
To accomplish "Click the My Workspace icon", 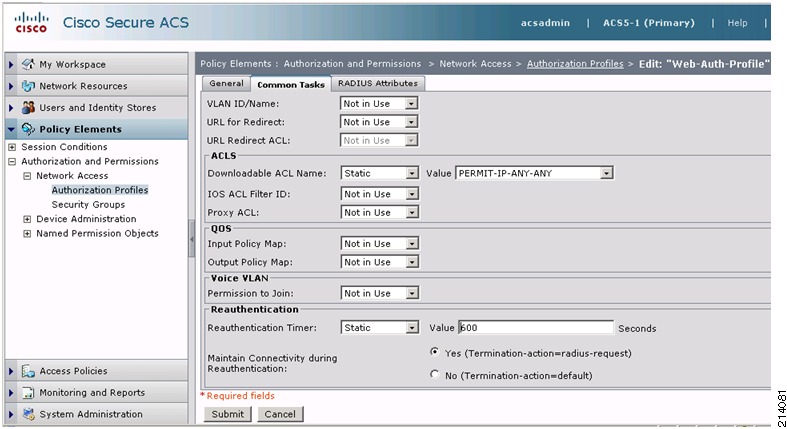I will 28,64.
